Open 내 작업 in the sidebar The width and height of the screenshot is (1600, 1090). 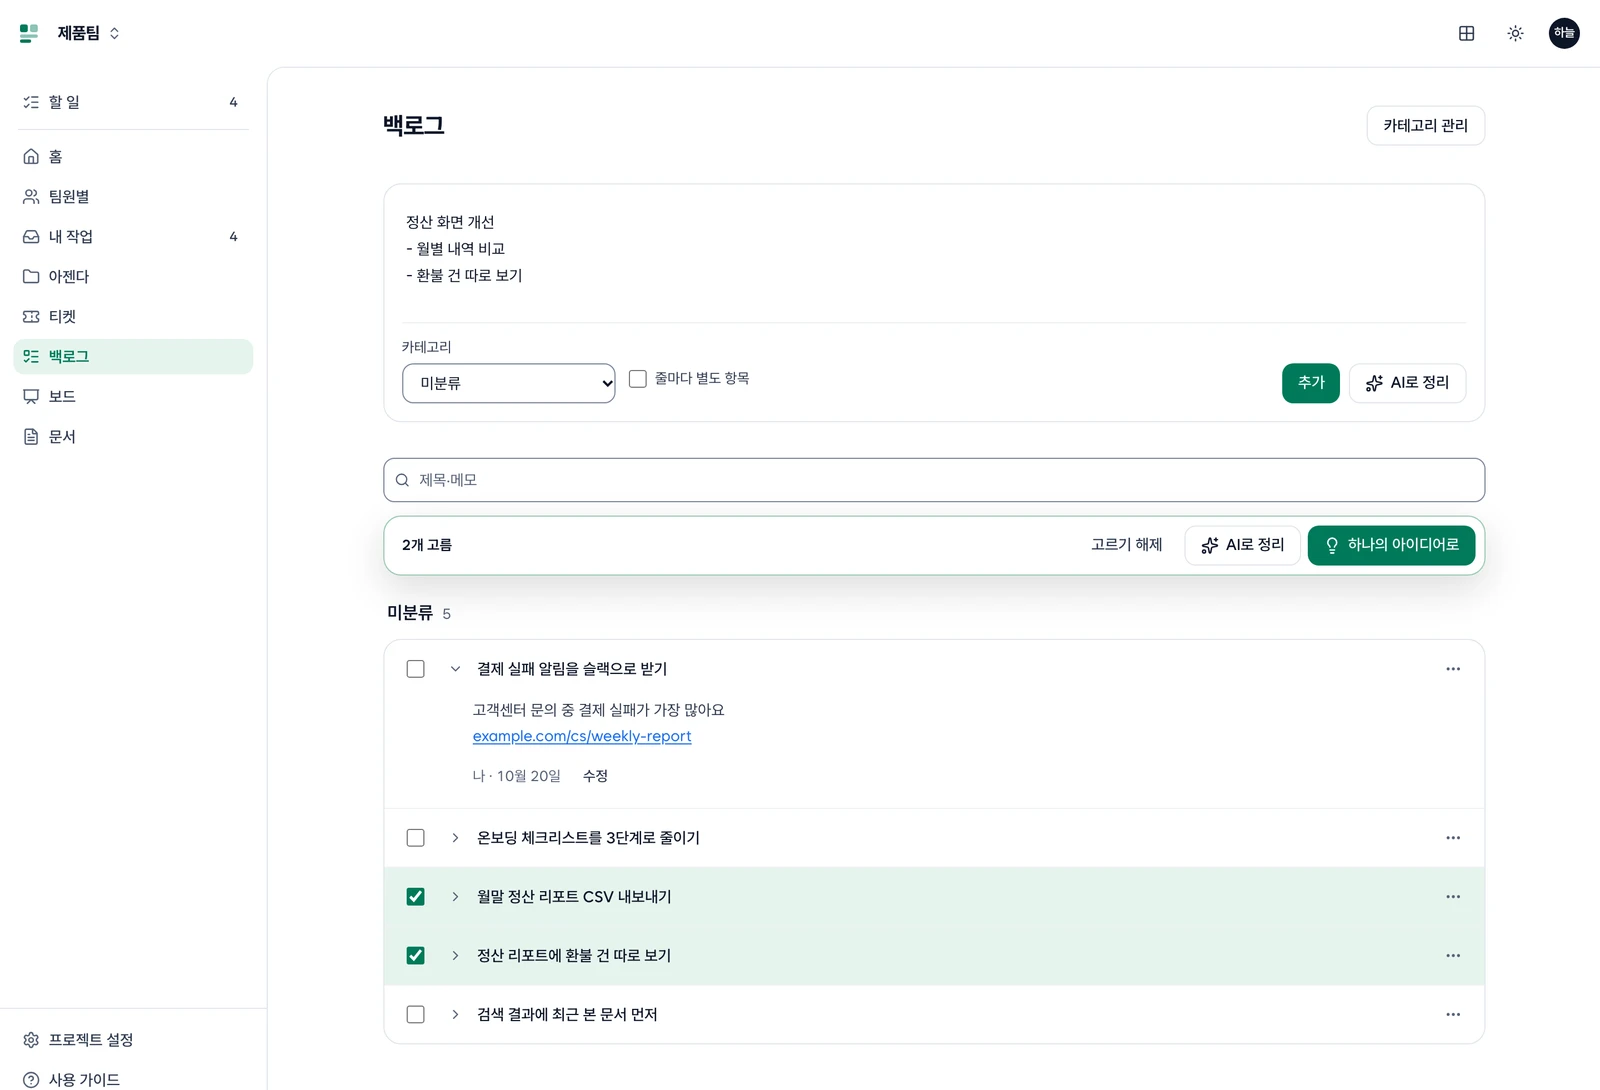coord(133,237)
